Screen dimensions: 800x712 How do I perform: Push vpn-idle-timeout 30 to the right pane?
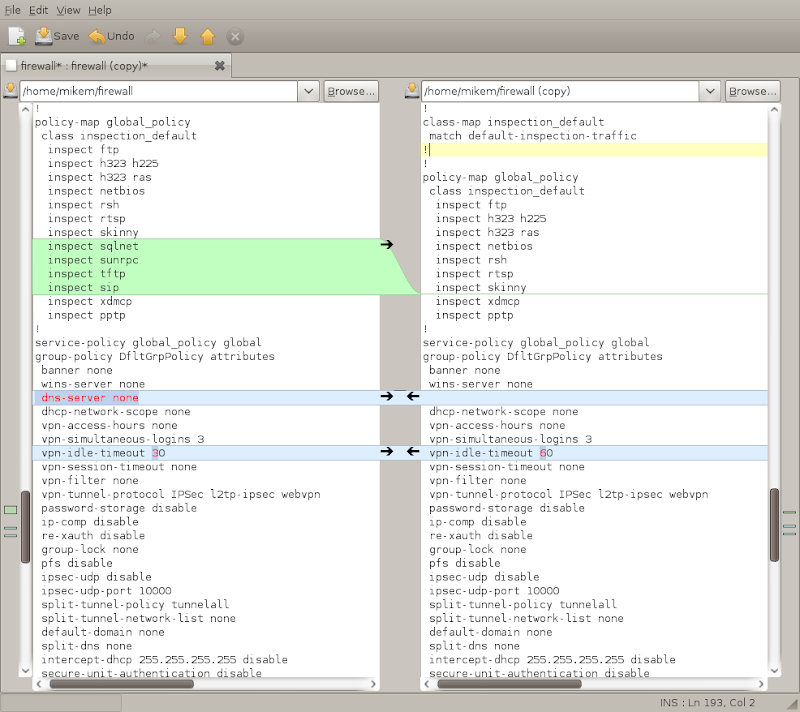387,452
